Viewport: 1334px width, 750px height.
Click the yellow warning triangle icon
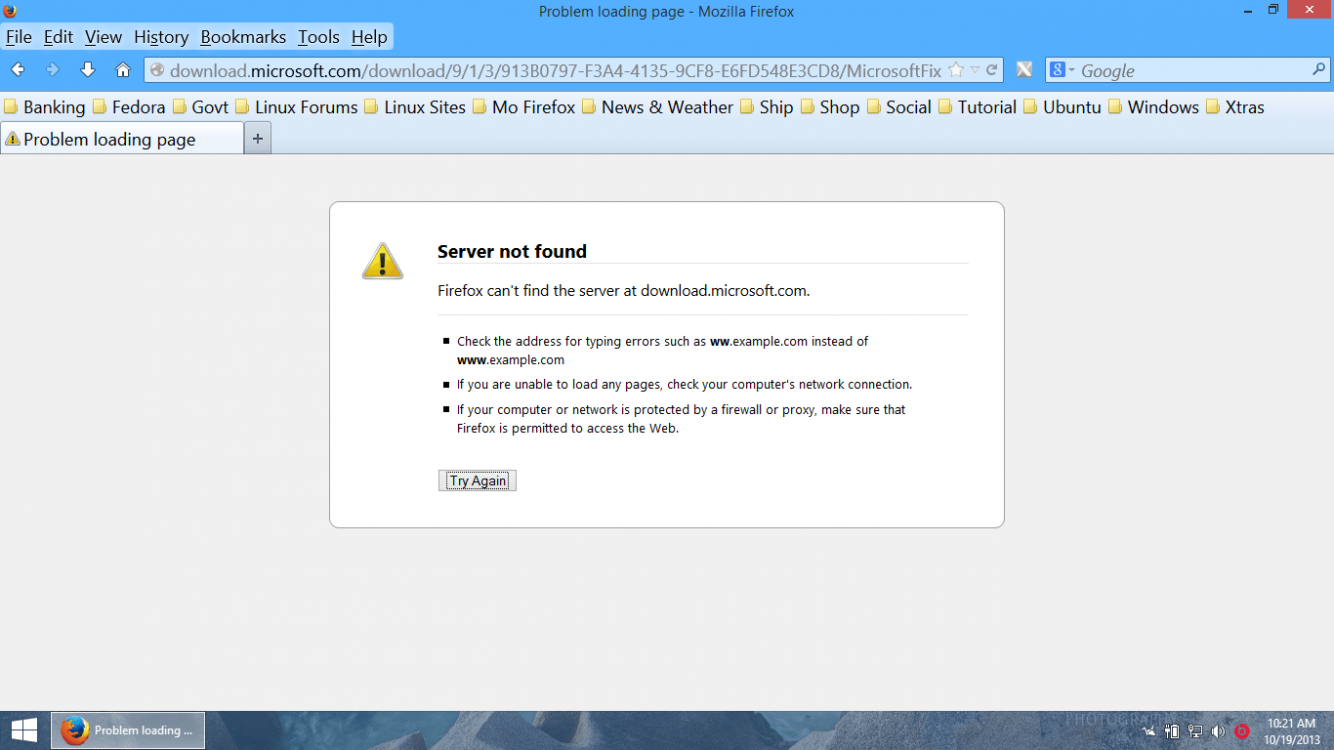click(382, 261)
